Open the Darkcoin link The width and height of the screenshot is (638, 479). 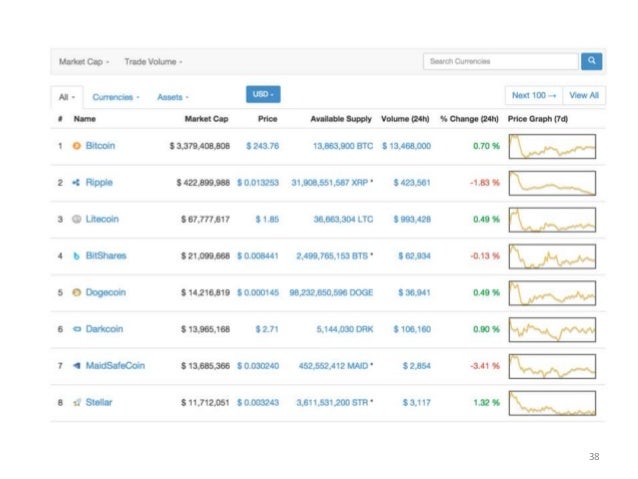(x=104, y=329)
